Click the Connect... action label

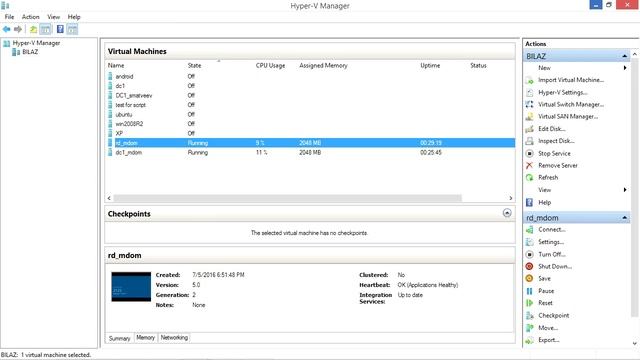point(552,230)
